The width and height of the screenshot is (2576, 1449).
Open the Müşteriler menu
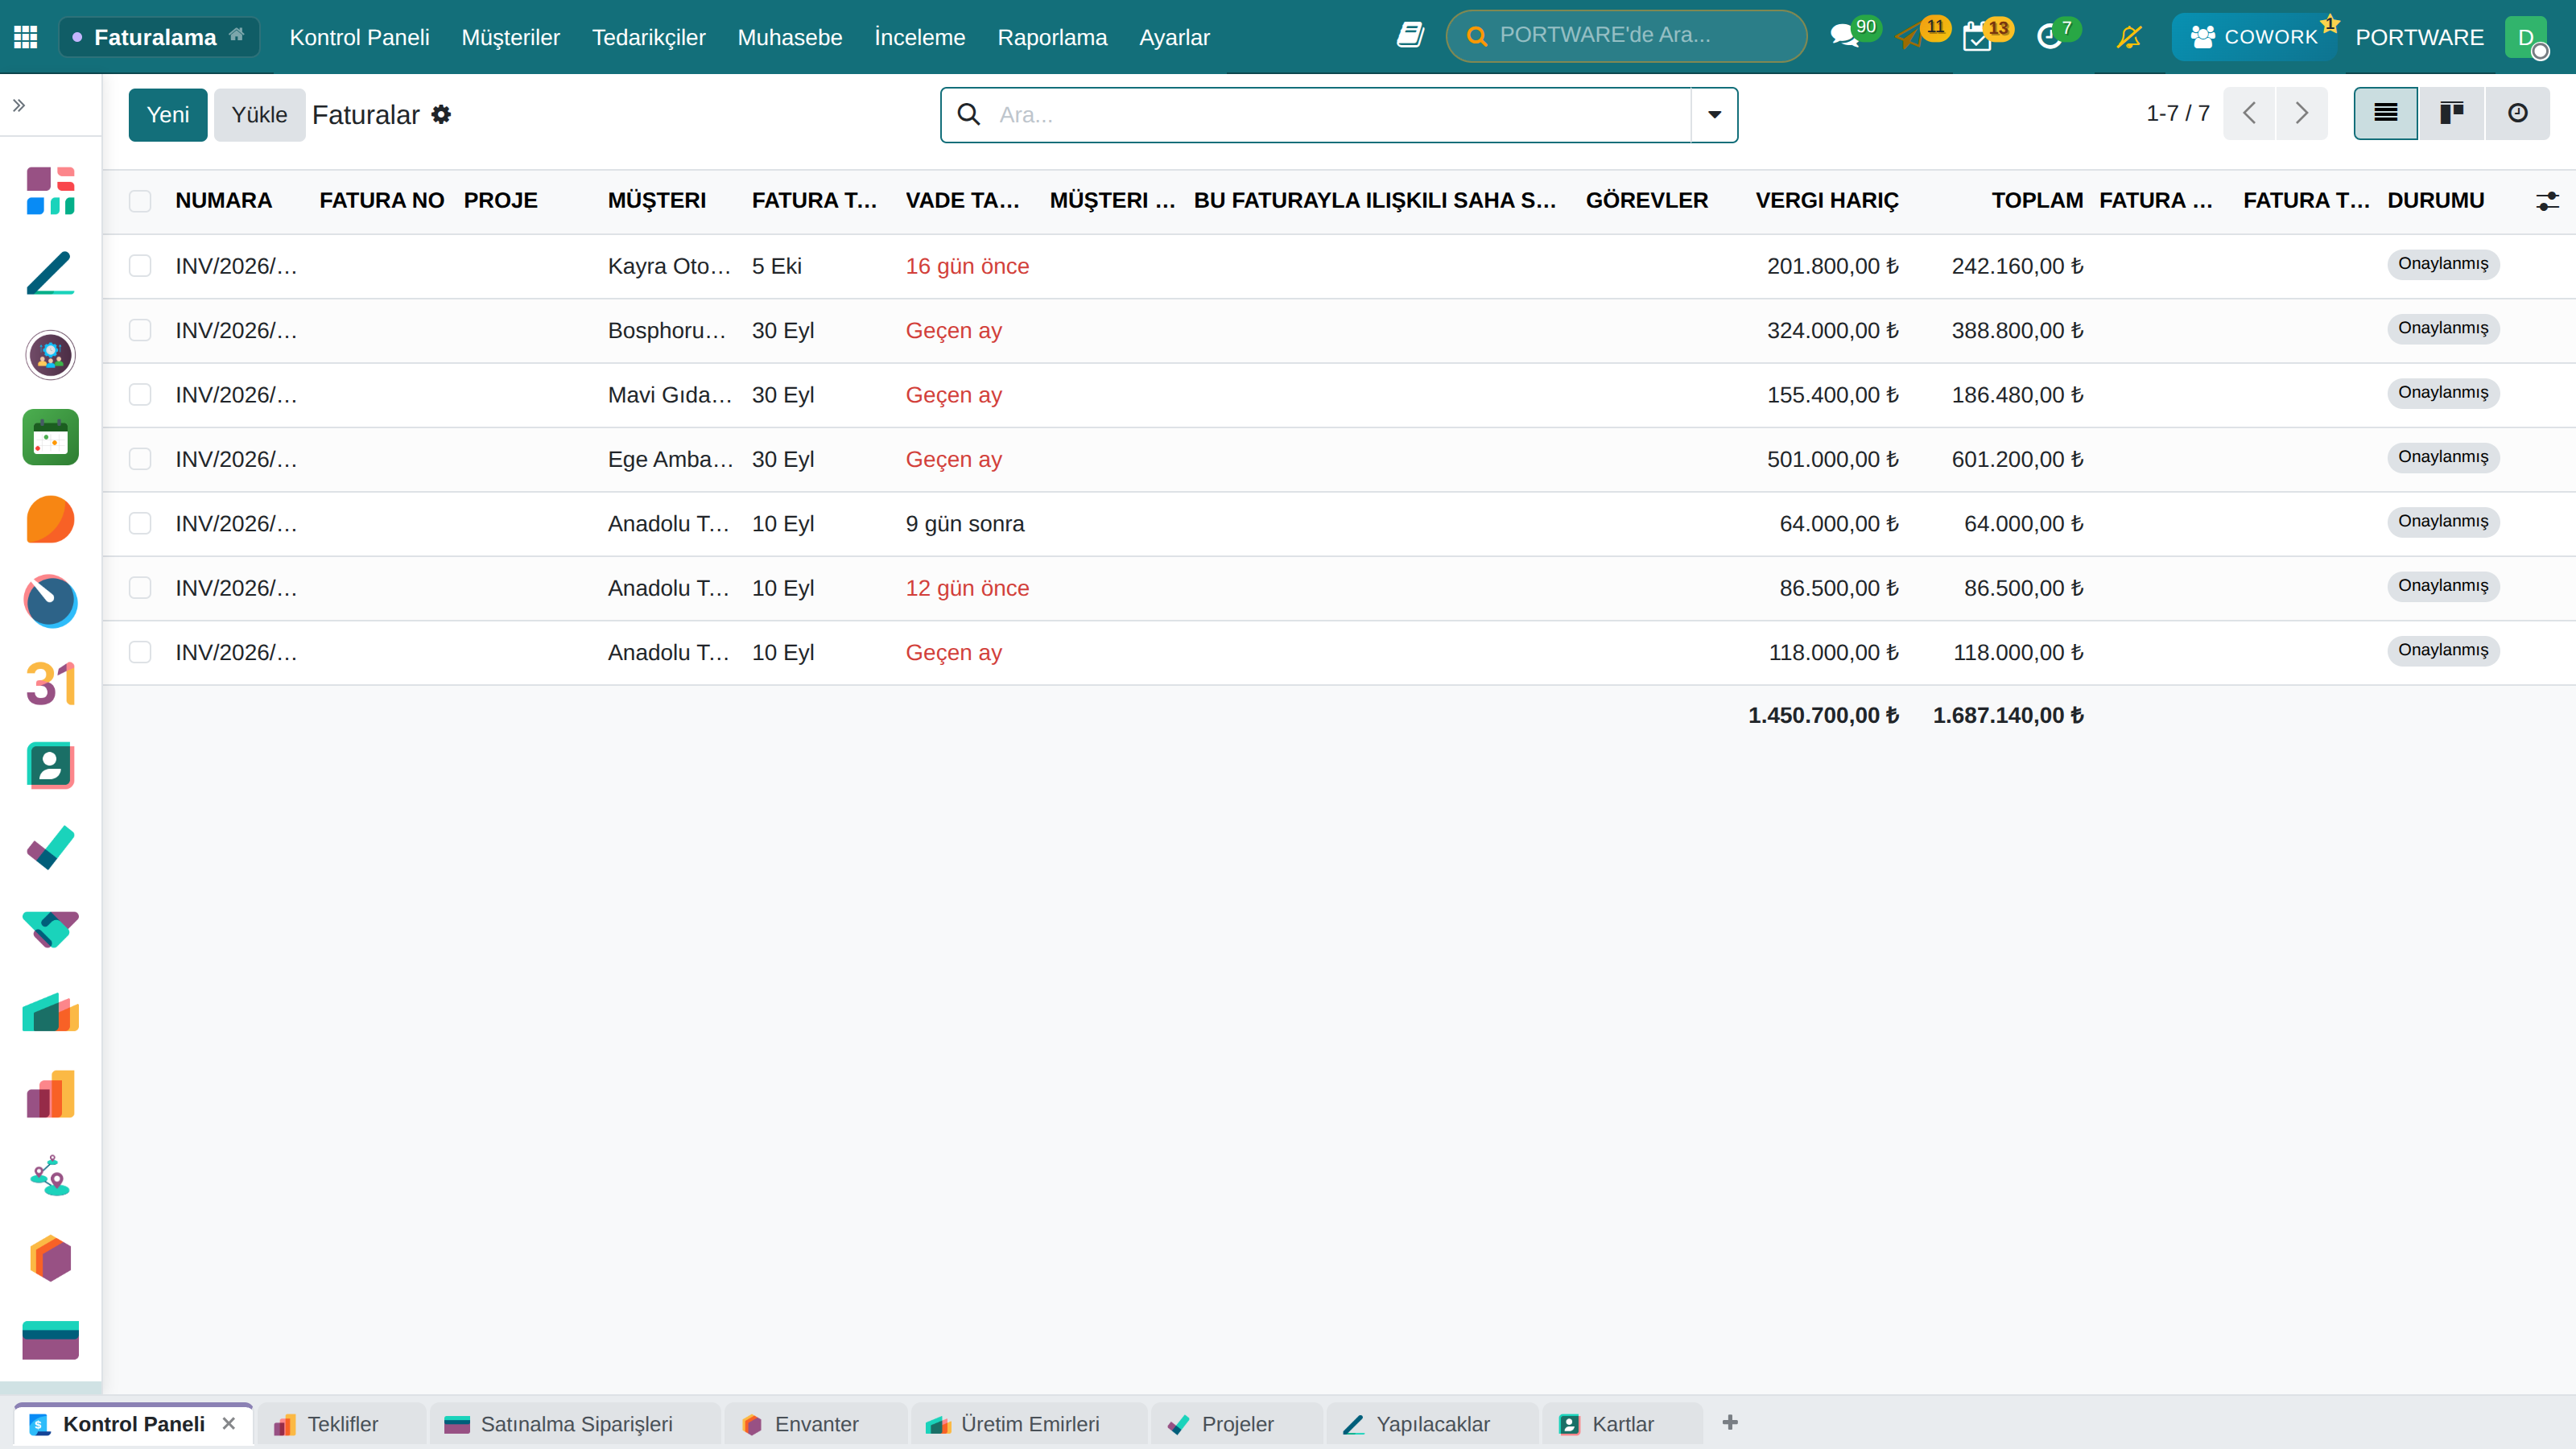pos(510,37)
